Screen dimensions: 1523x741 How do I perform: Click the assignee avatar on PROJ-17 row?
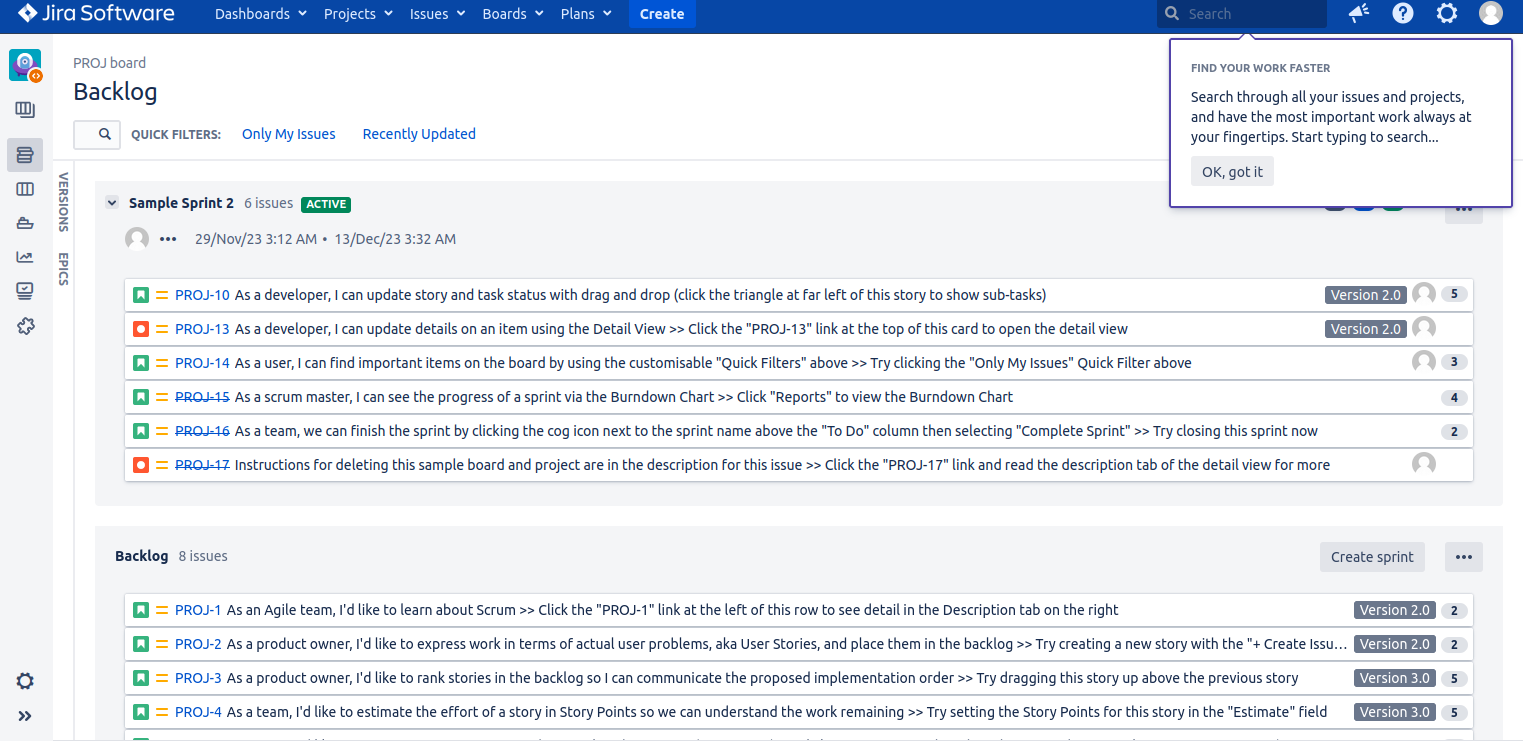tap(1424, 464)
